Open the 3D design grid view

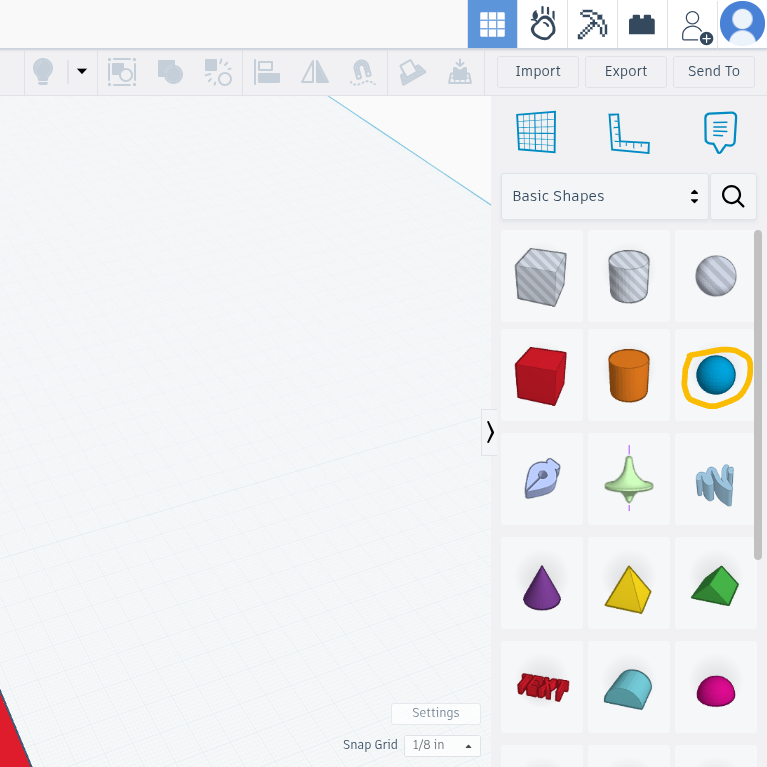[x=492, y=24]
